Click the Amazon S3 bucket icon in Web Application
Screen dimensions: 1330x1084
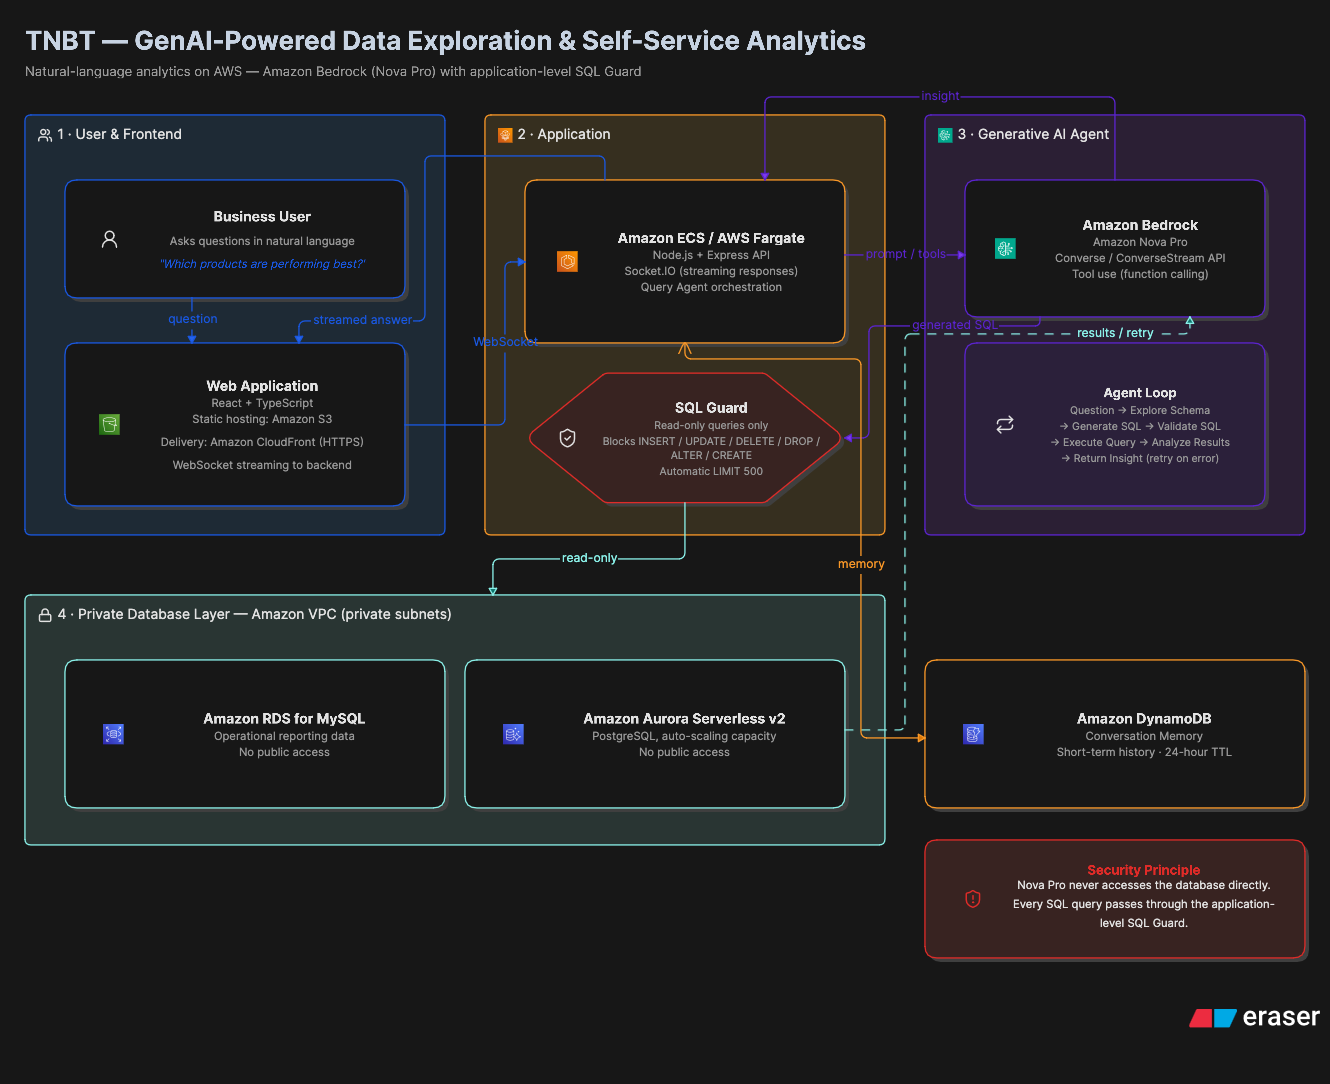tap(110, 424)
